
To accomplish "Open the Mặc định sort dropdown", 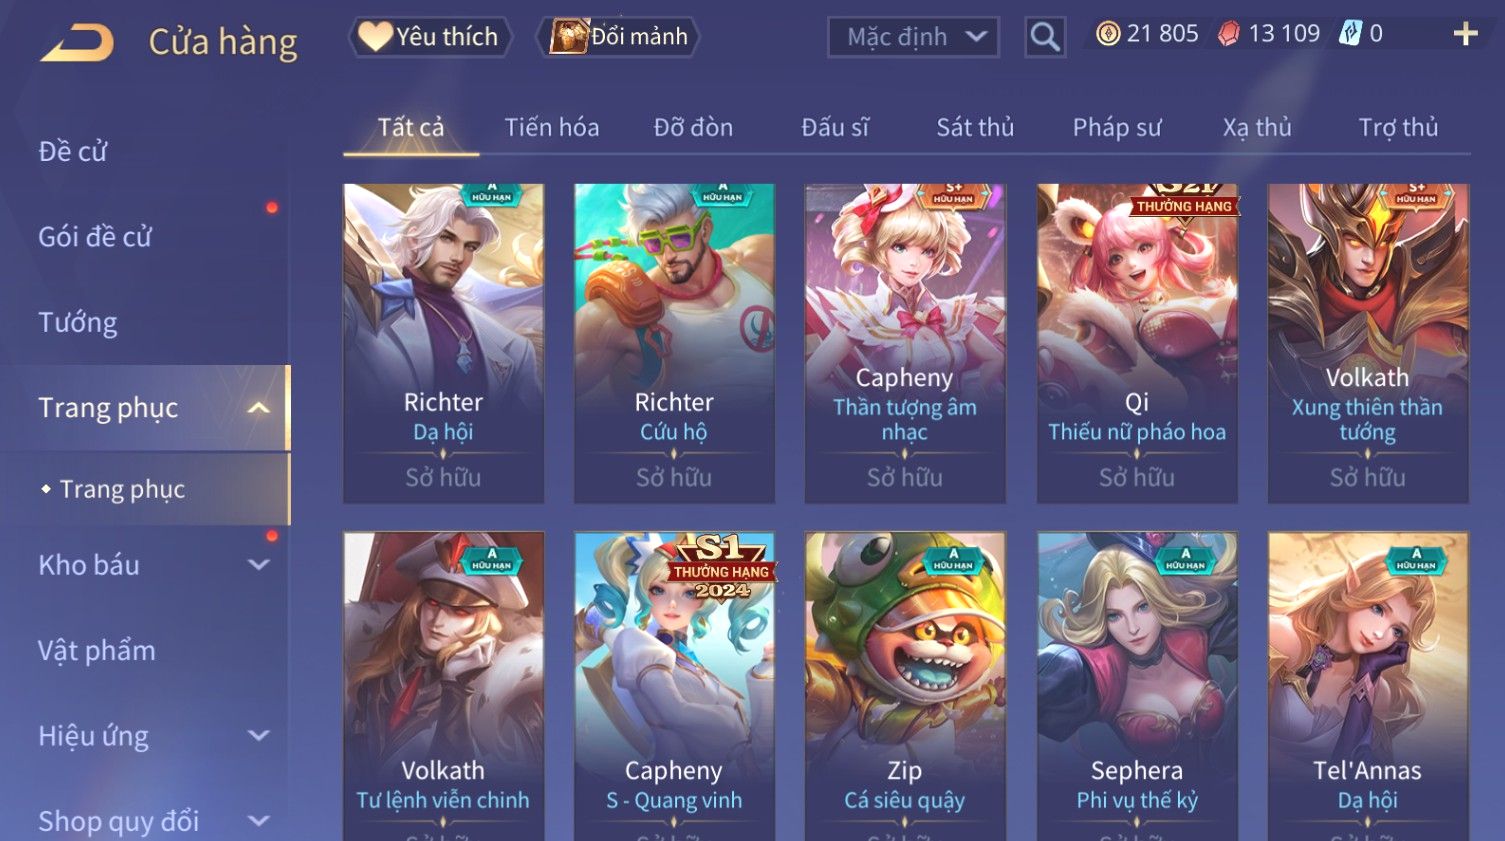I will point(913,37).
